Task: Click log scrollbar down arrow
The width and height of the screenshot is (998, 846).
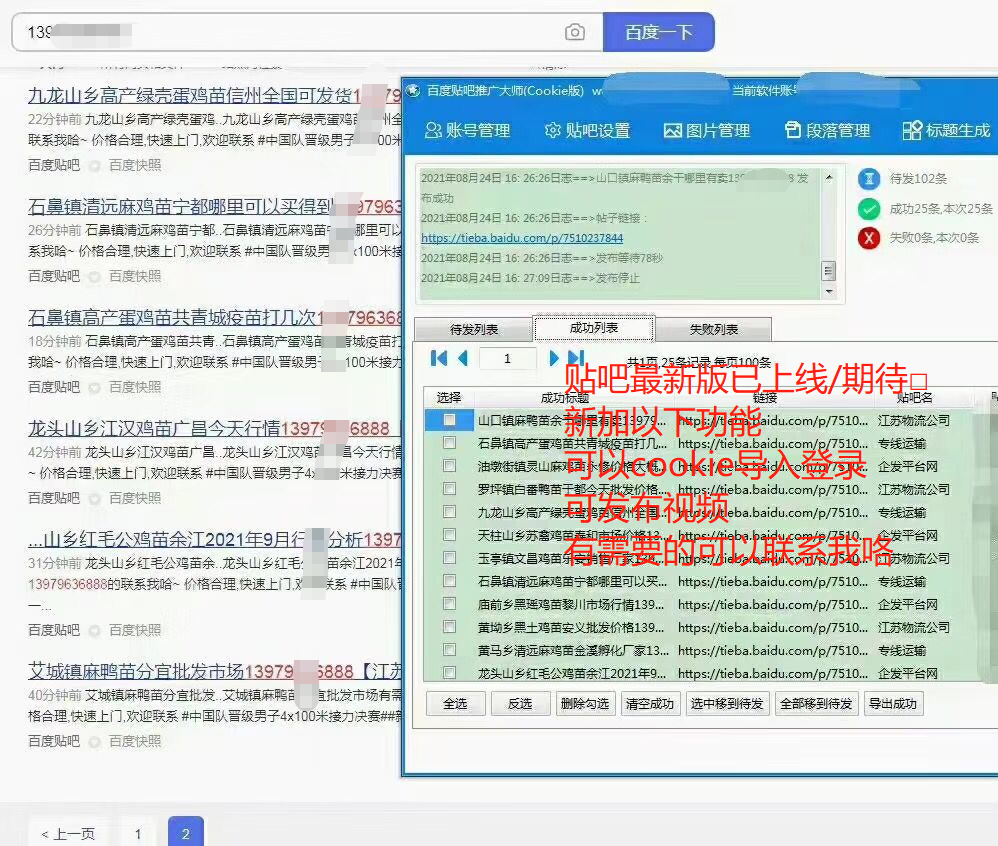Action: coord(829,292)
